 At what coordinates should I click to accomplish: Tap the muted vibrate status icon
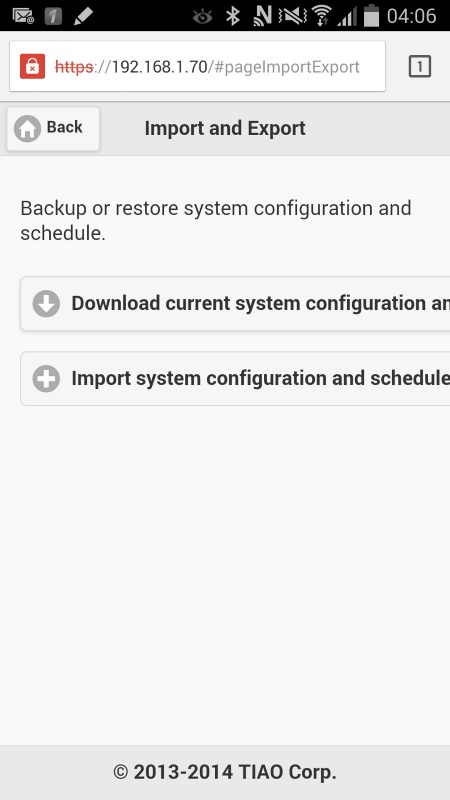(x=293, y=16)
